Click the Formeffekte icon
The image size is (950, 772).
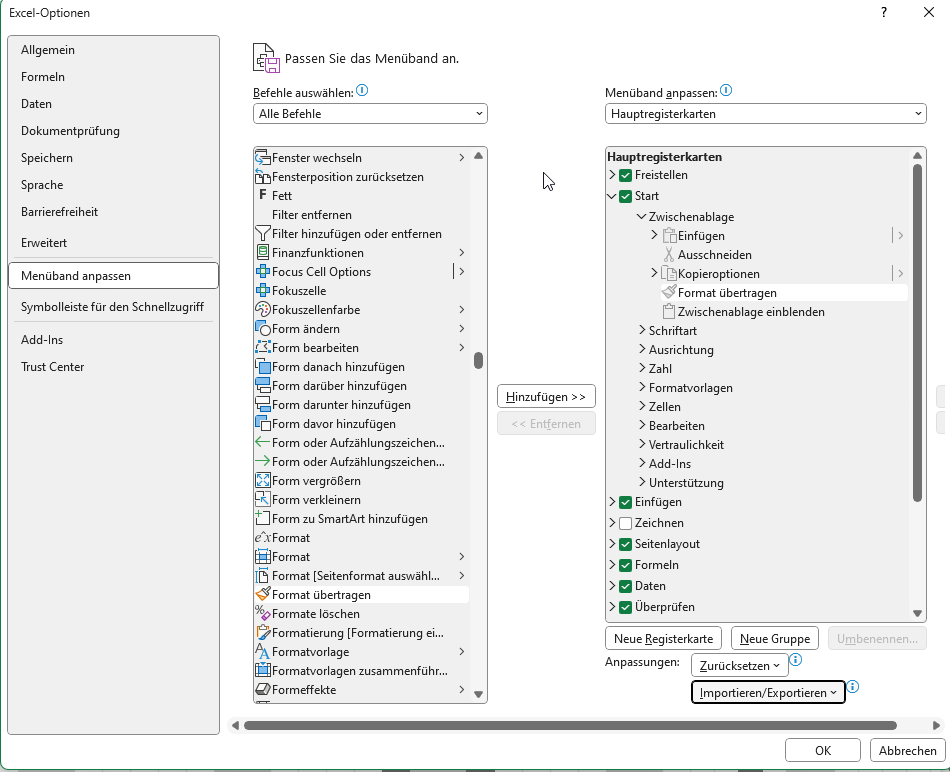pyautogui.click(x=262, y=690)
